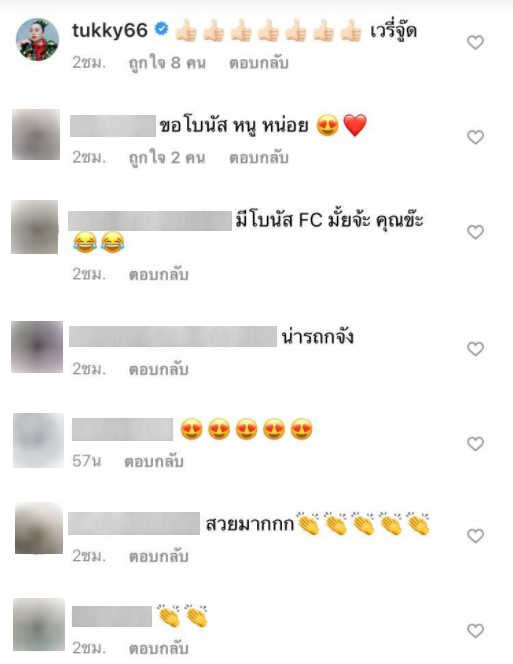The image size is (513, 664).
Task: Heart the น่ารถกจัง comment
Action: [x=475, y=349]
